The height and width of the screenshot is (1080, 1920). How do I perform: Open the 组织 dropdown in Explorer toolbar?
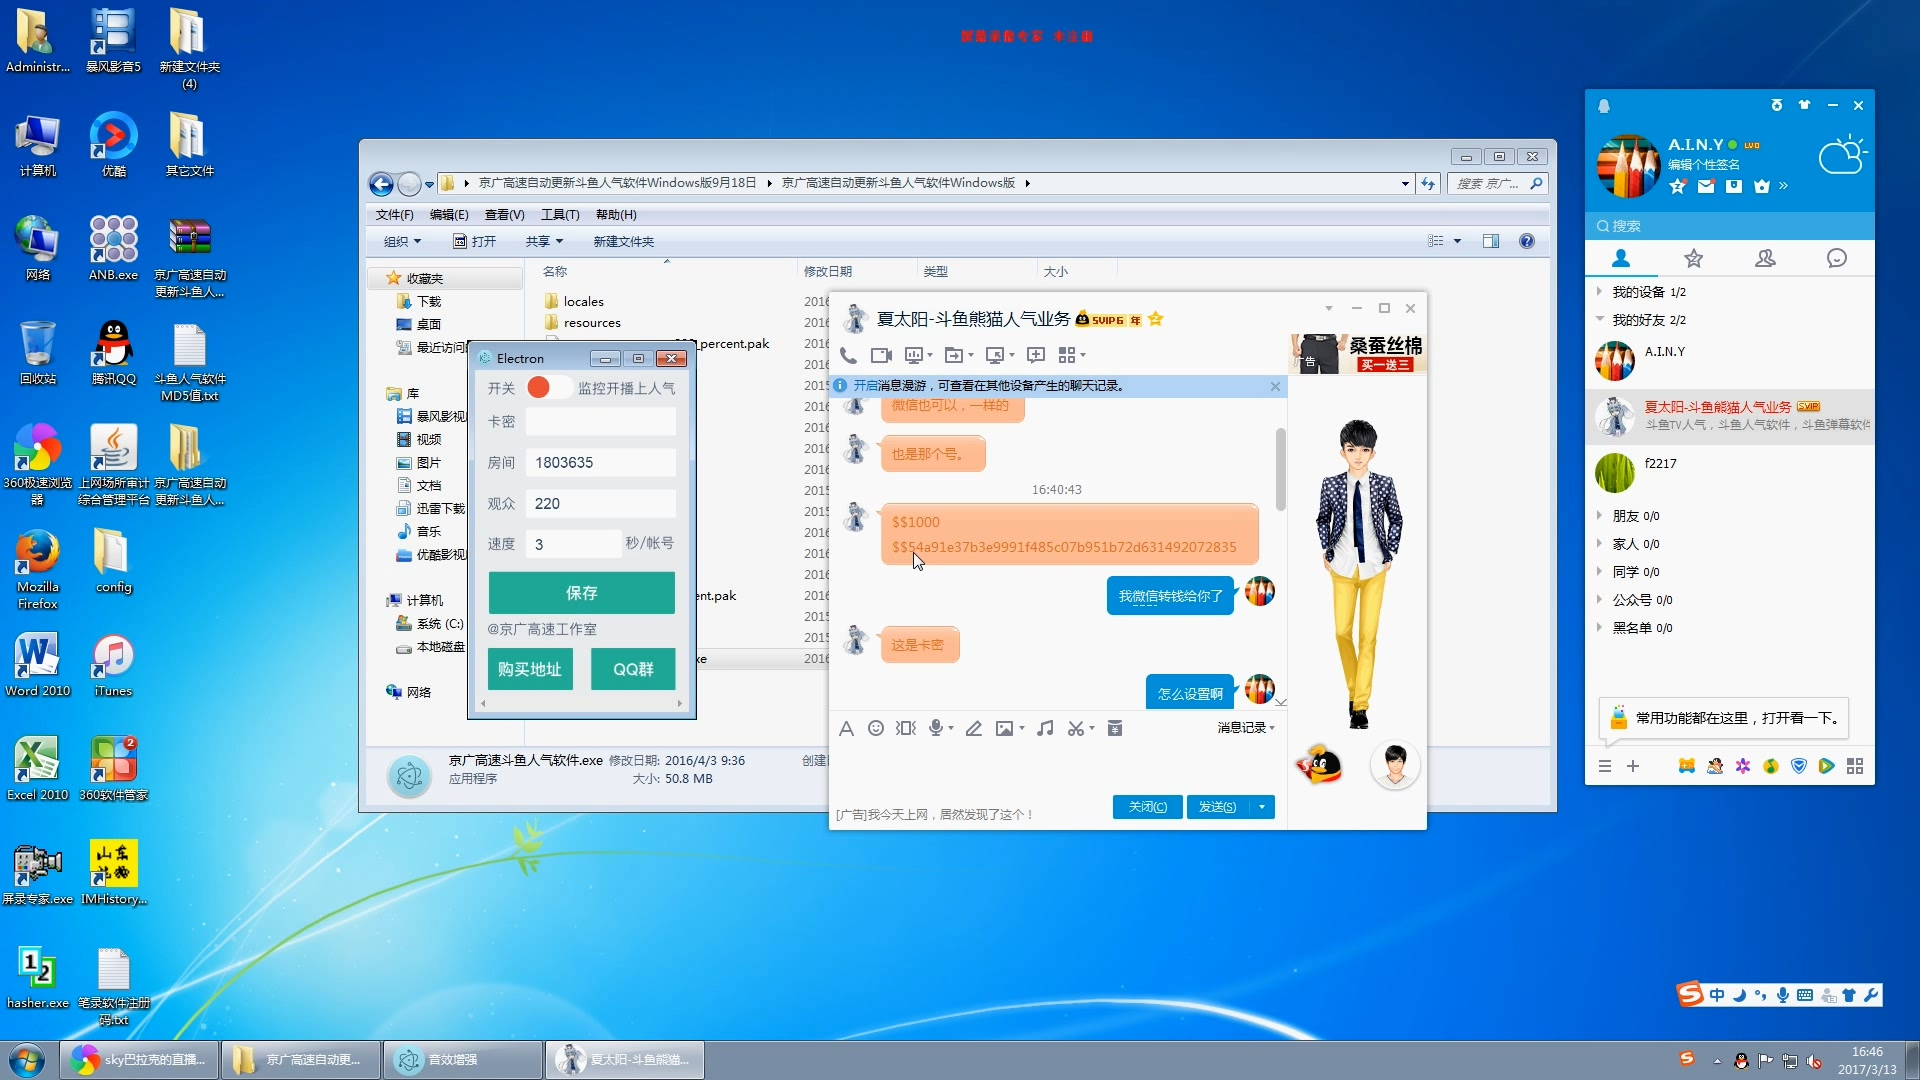point(402,241)
